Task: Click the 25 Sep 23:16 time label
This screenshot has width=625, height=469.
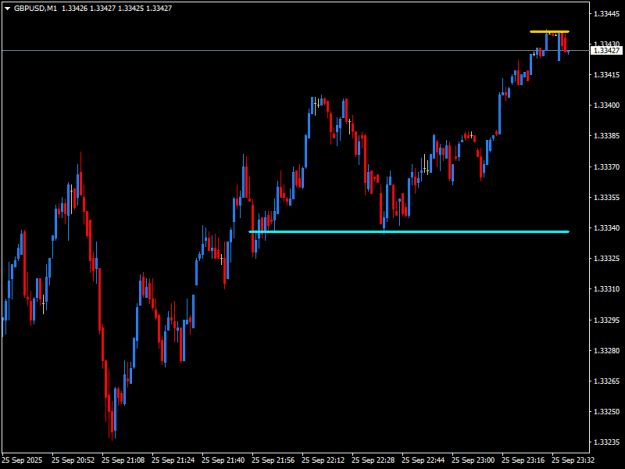Action: click(523, 460)
